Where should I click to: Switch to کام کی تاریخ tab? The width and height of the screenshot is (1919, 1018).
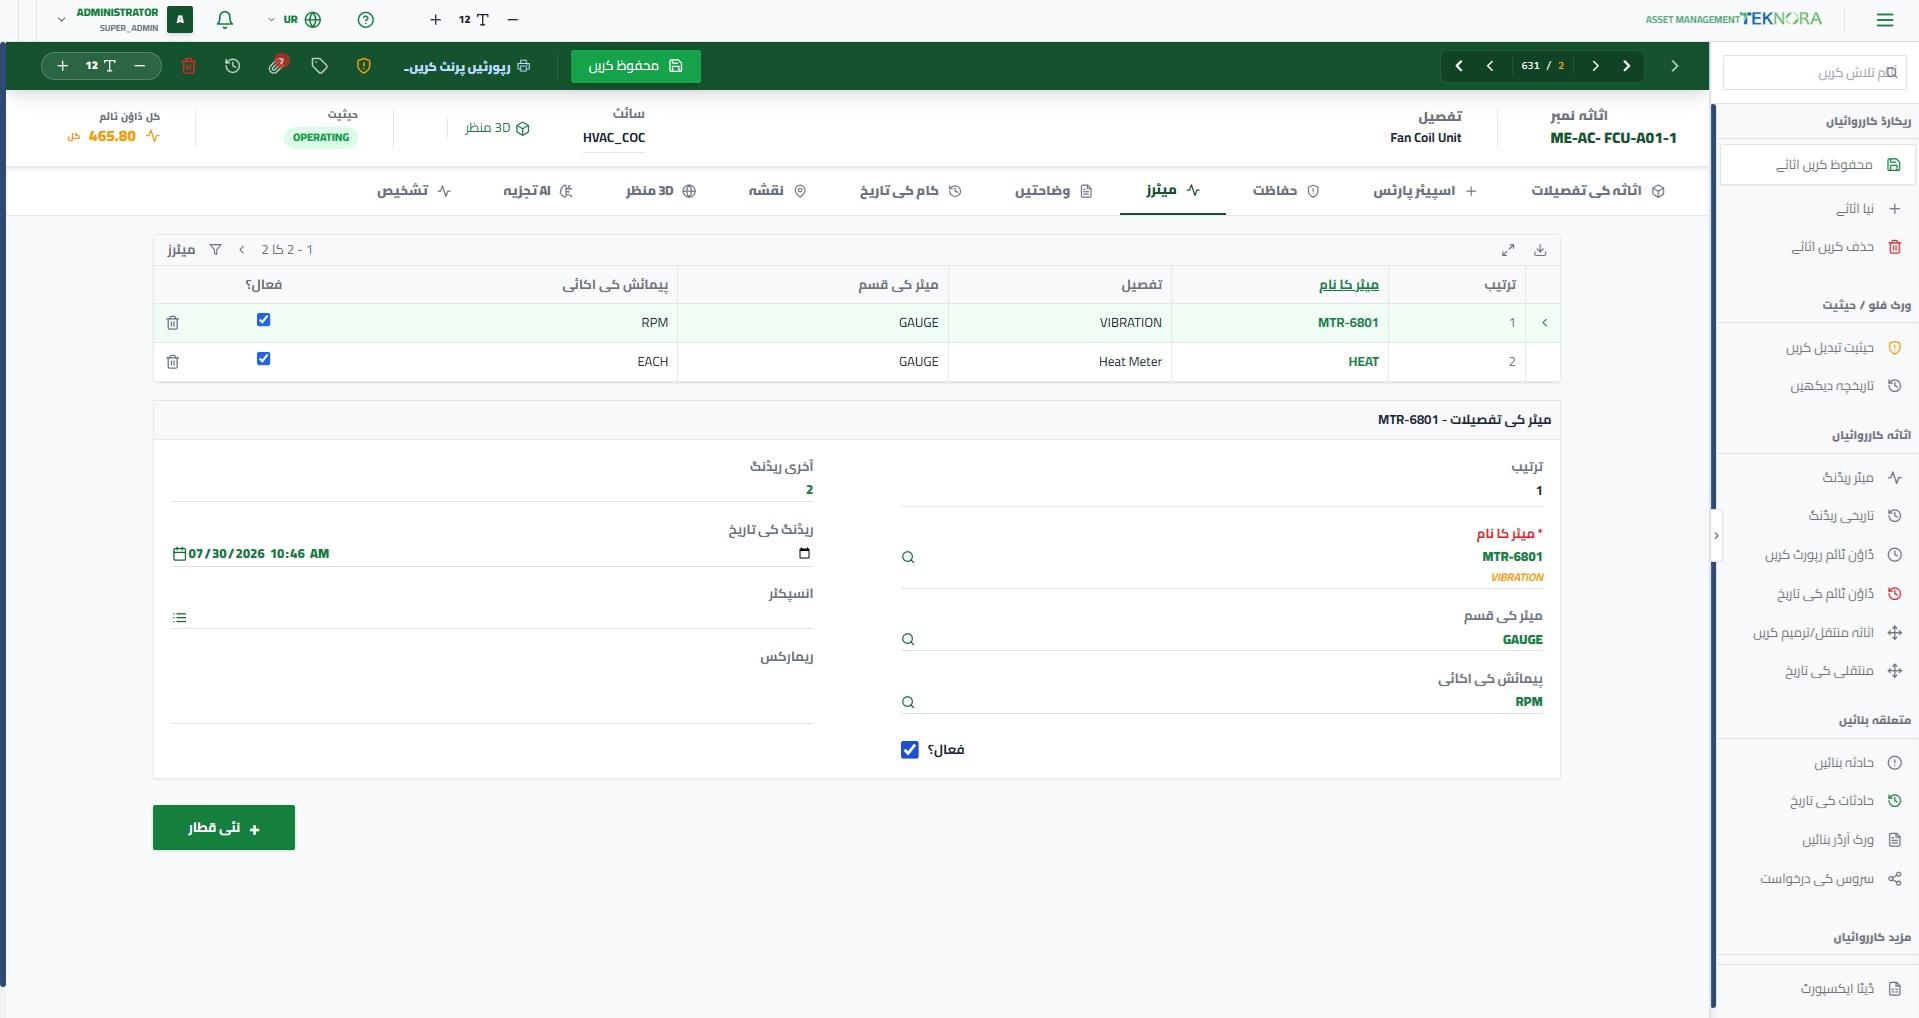coord(910,191)
